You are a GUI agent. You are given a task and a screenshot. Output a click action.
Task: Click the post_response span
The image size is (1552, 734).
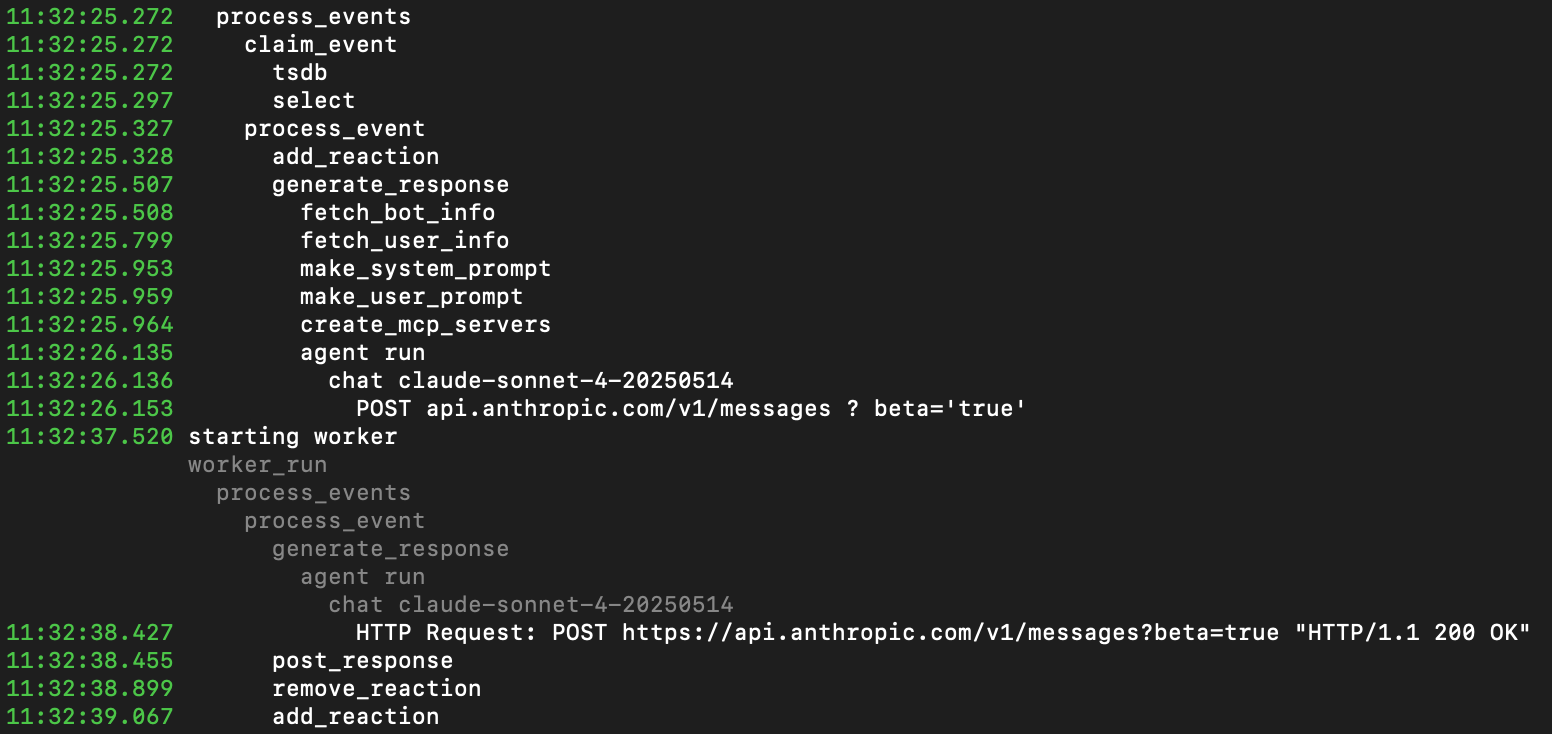362,661
